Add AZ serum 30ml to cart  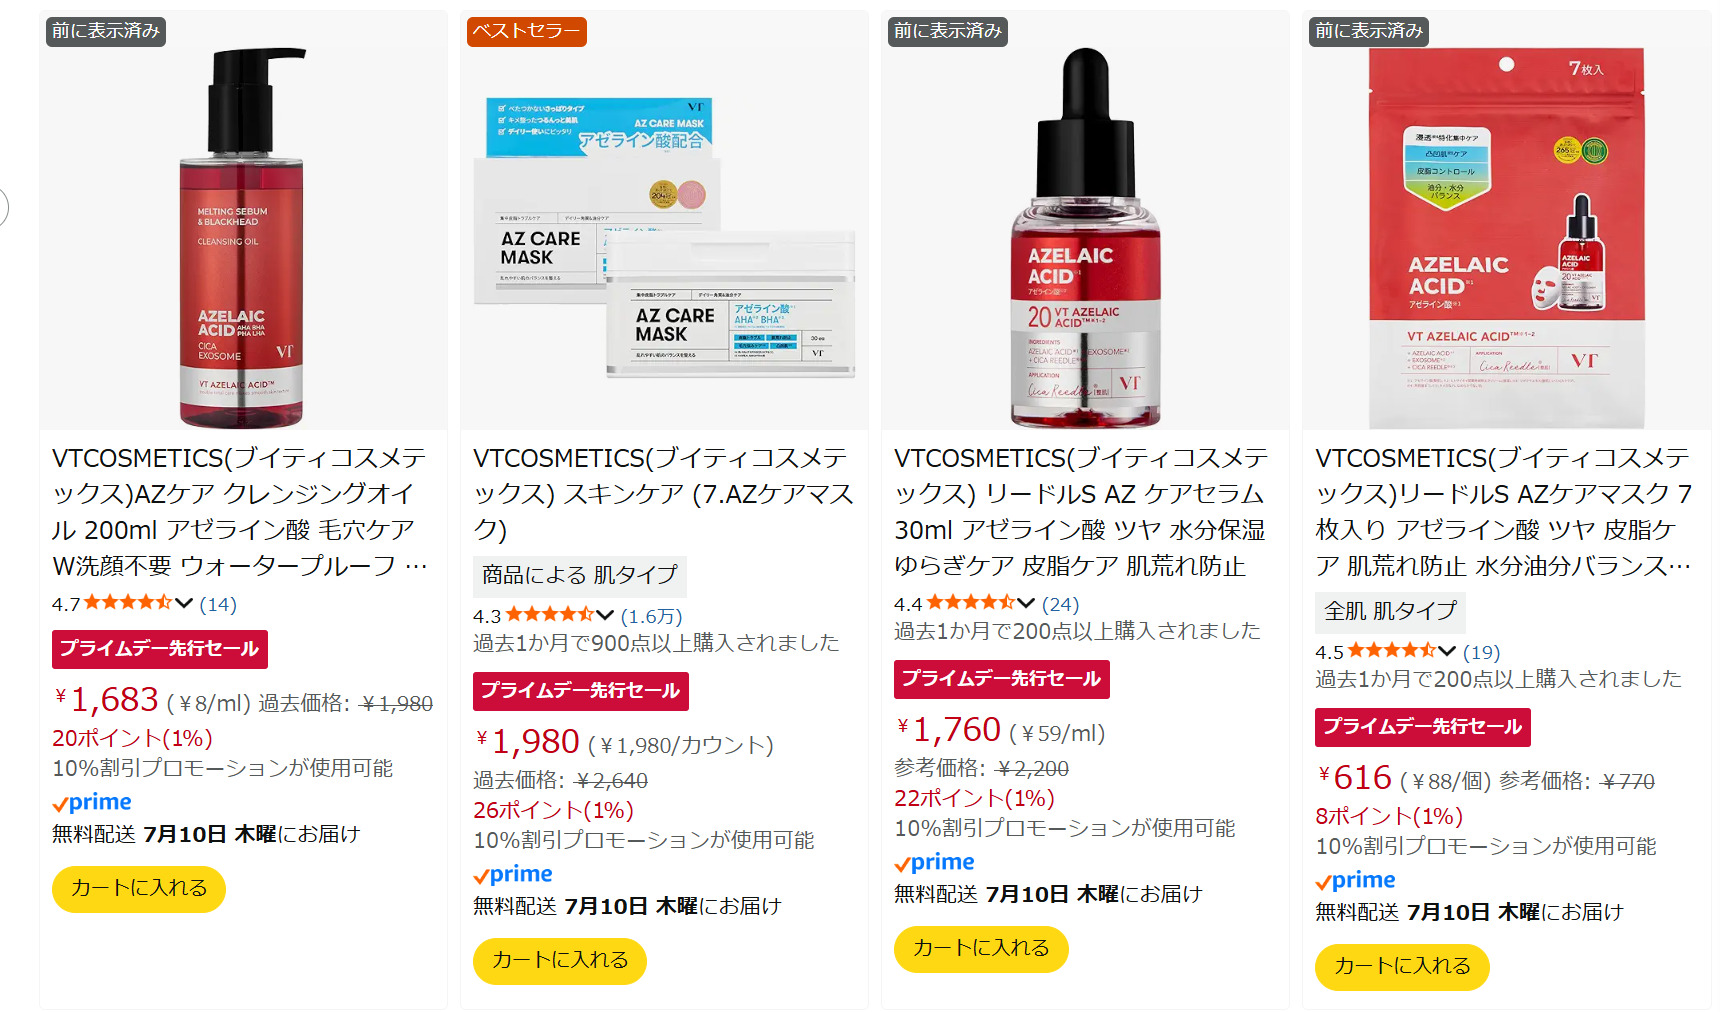click(981, 948)
